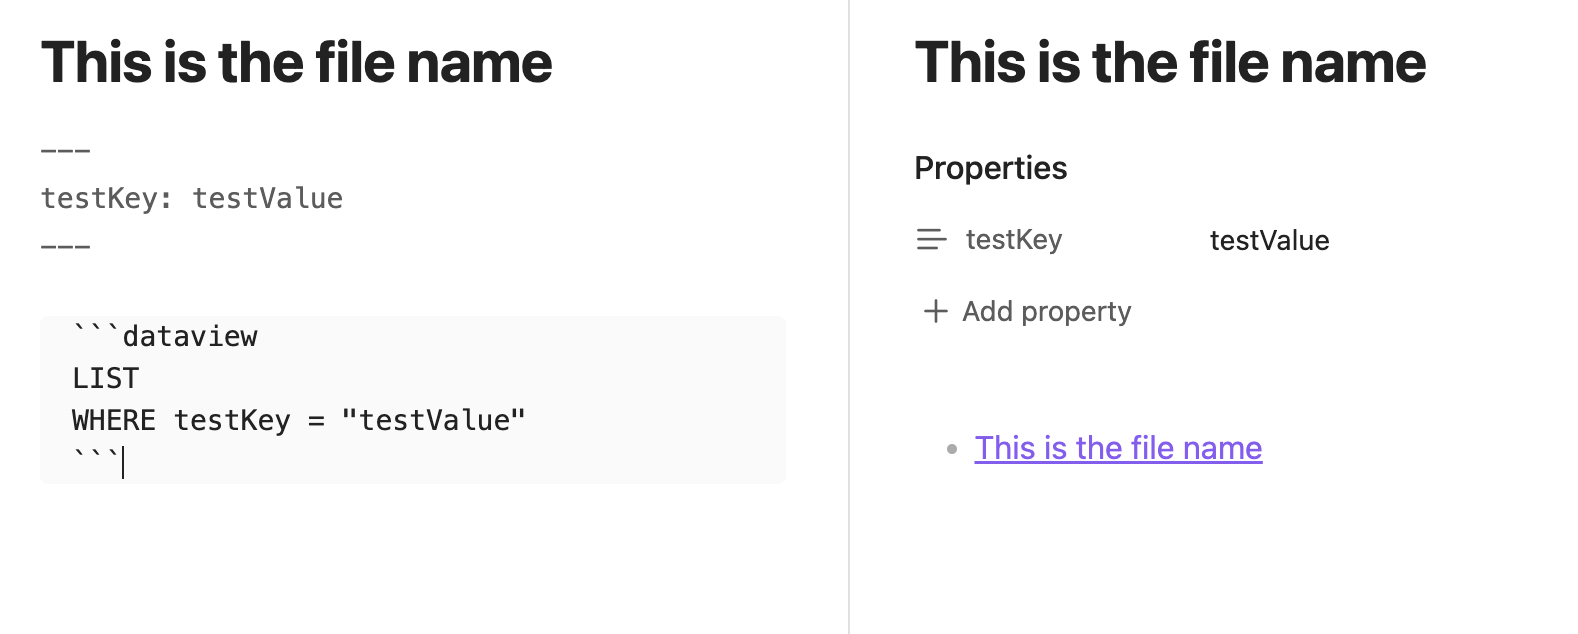
Task: Click the vertical divider between the two panes
Action: click(849, 317)
